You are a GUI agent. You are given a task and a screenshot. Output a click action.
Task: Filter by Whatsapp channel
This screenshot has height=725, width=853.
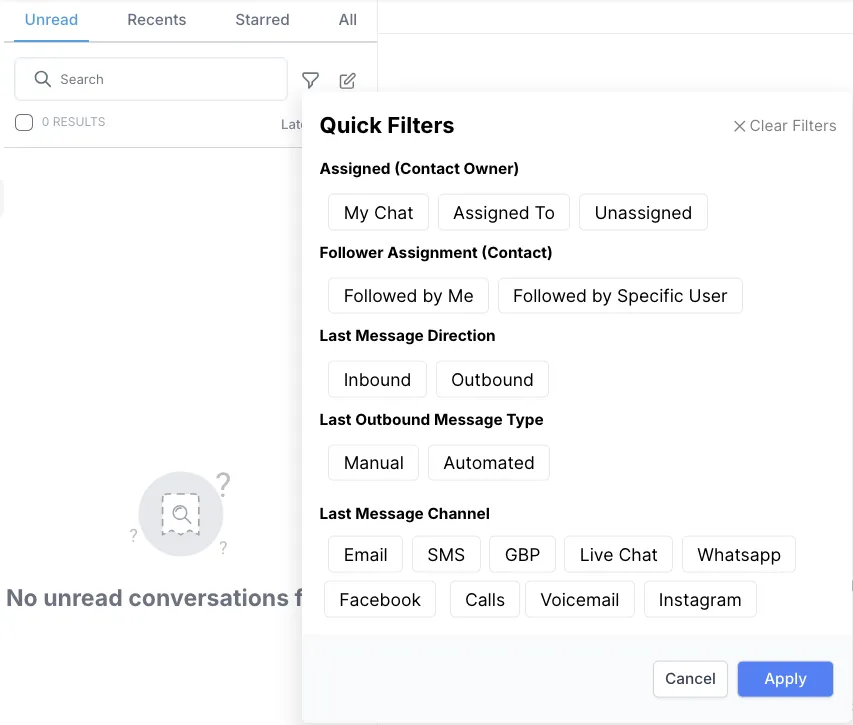[739, 554]
